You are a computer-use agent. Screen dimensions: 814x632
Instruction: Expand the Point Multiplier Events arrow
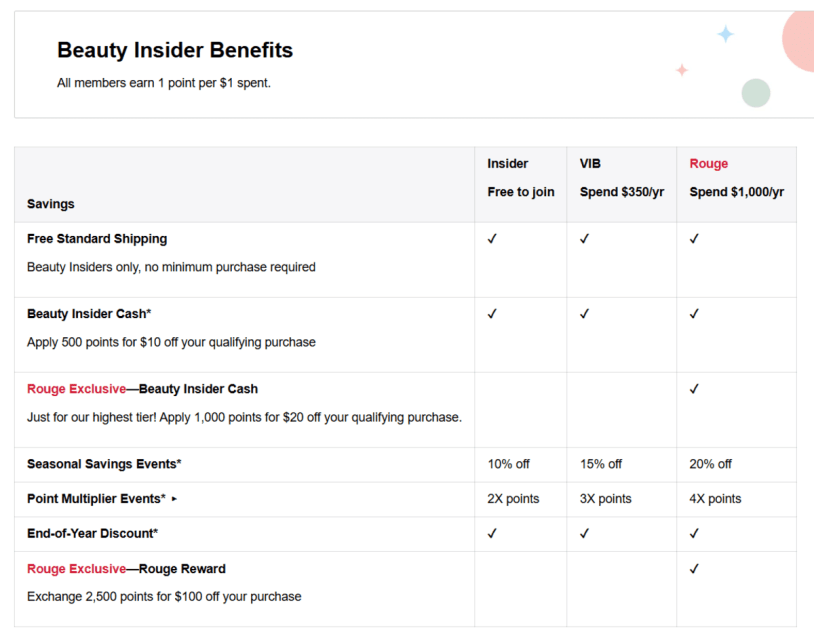[174, 499]
